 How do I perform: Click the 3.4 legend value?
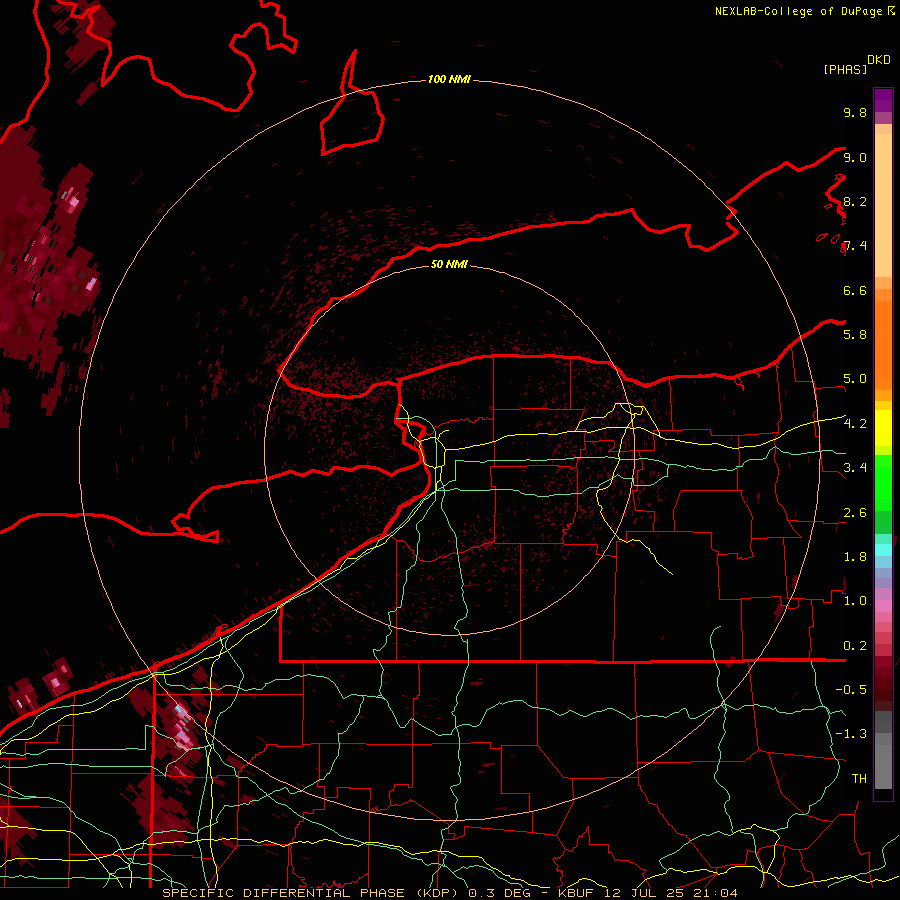pos(855,467)
